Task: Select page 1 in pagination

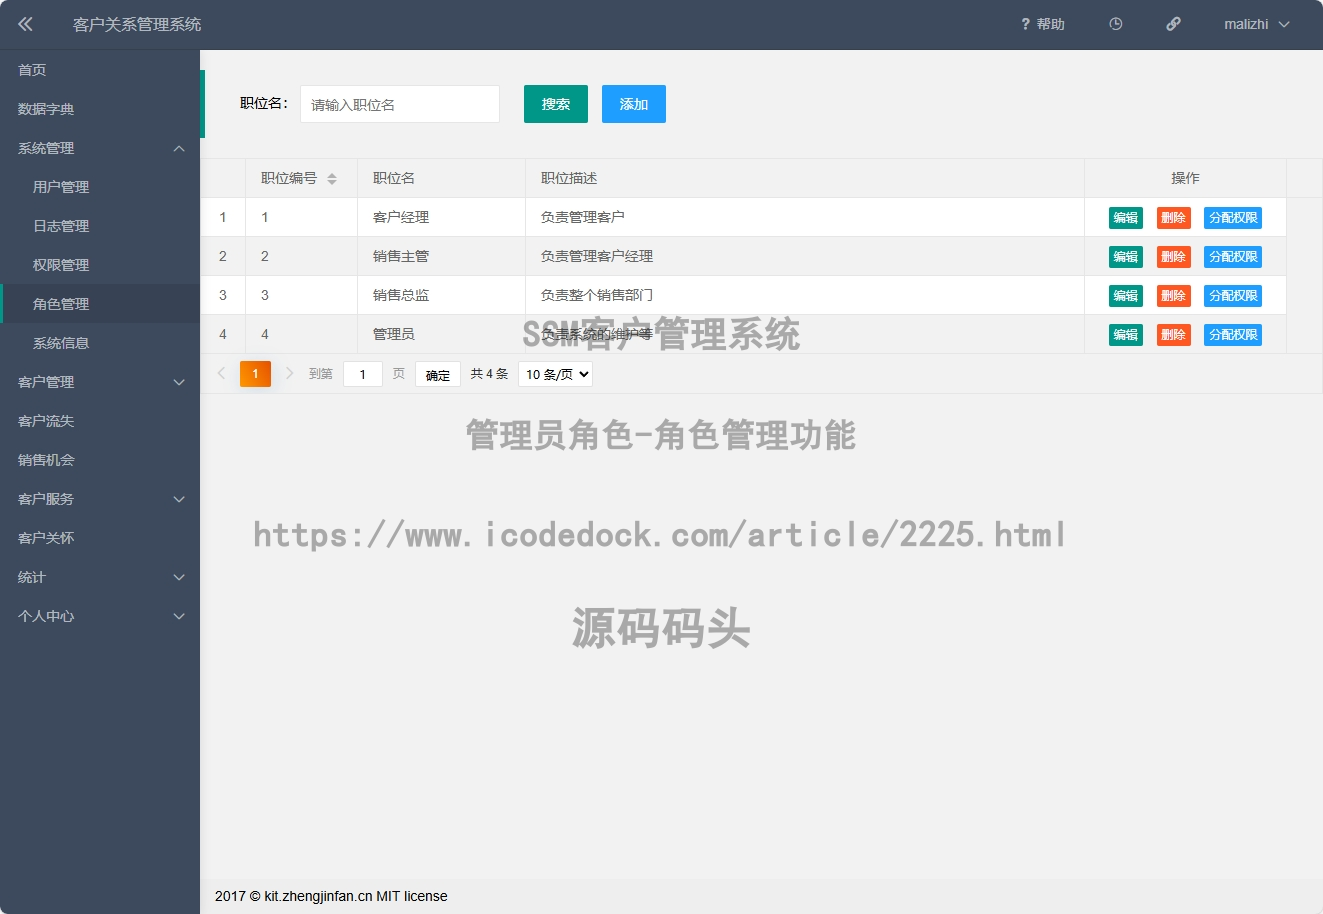Action: pyautogui.click(x=255, y=374)
